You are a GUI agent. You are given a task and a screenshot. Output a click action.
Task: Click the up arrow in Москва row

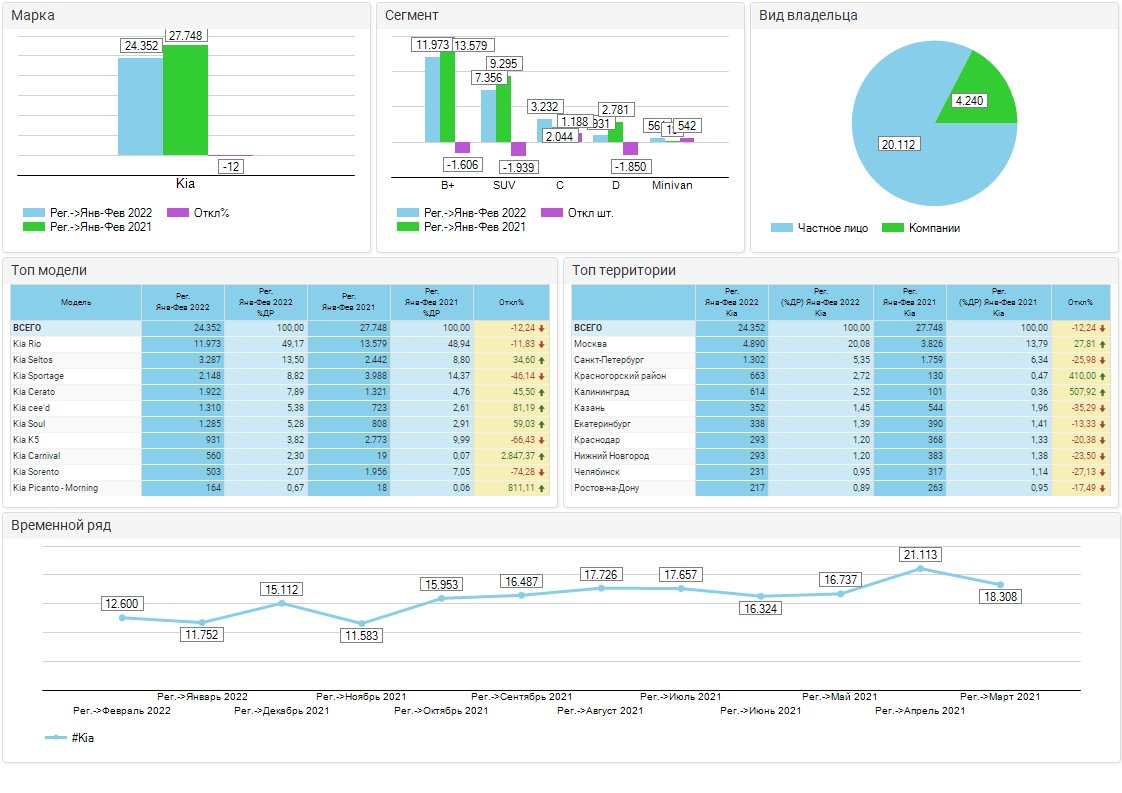1102,344
